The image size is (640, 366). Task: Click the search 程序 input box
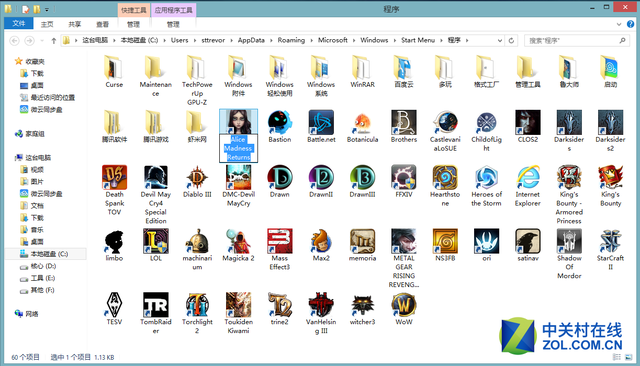(576, 40)
